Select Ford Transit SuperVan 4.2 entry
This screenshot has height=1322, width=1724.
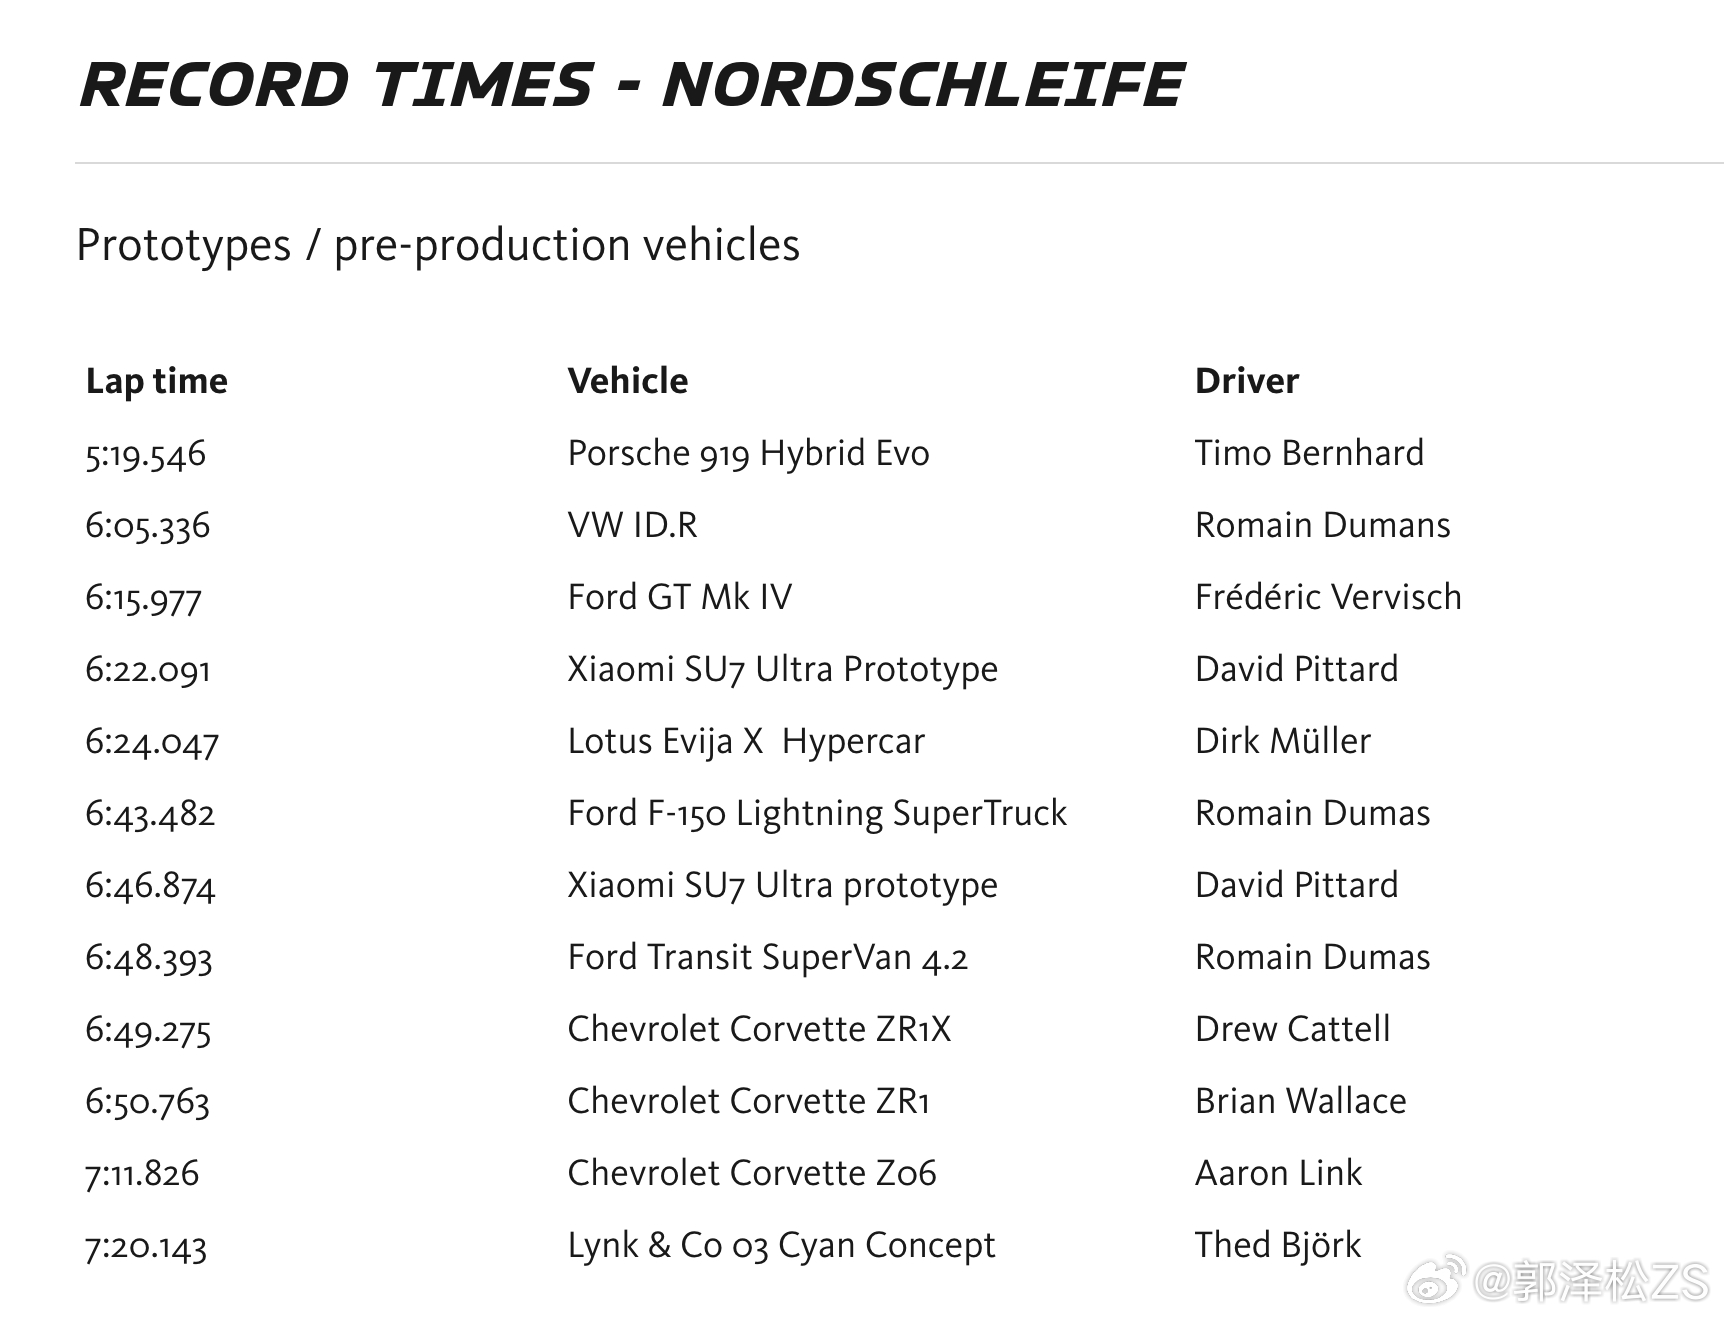point(767,957)
